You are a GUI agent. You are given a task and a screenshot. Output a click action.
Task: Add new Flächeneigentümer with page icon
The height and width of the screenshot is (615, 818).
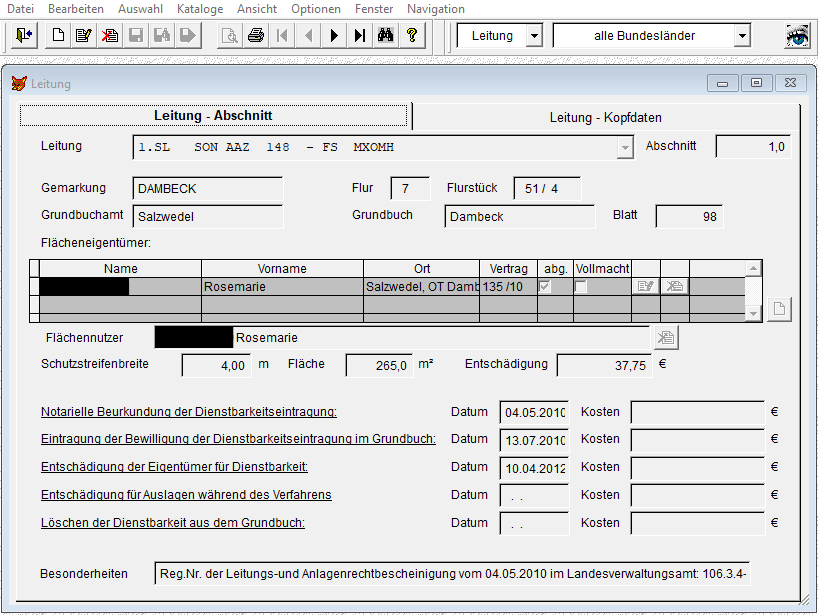pyautogui.click(x=779, y=309)
